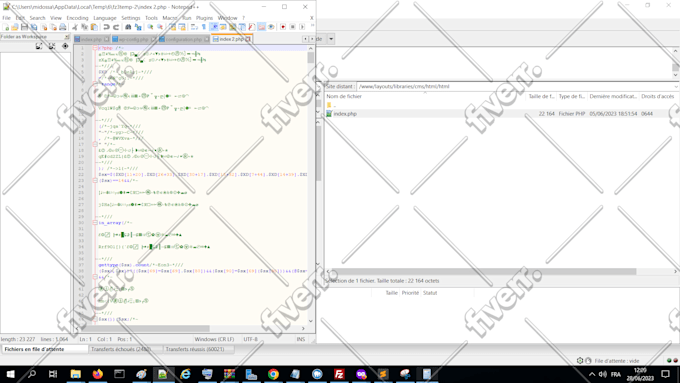Screen dimensions: 680x383
Task: Zoom in using the magnifier plus icon
Action: (150, 27)
